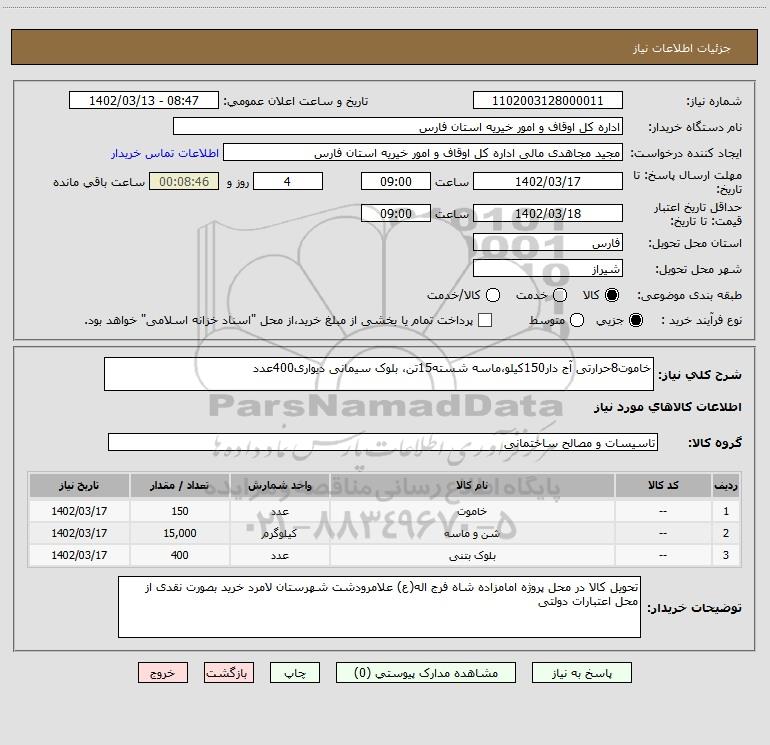Click the remaining days field showing 4
The height and width of the screenshot is (745, 770).
pyautogui.click(x=288, y=182)
